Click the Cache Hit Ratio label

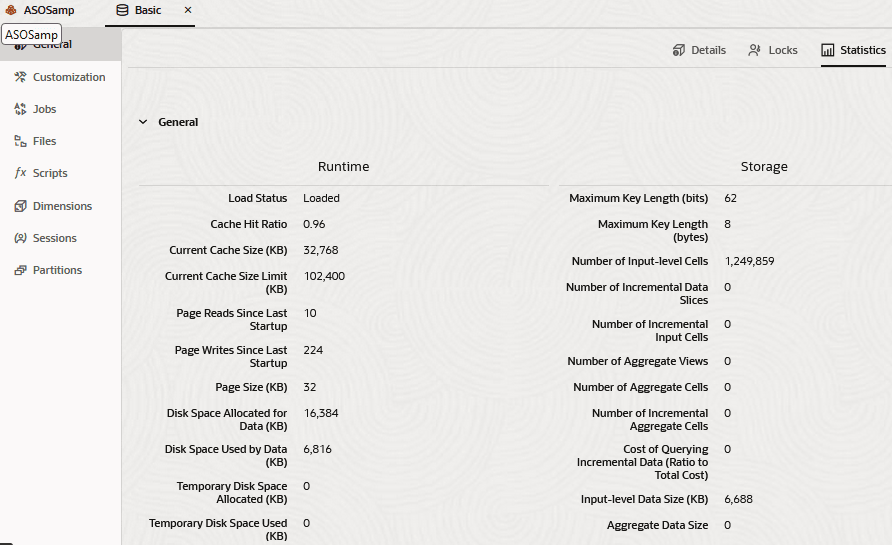click(x=249, y=224)
